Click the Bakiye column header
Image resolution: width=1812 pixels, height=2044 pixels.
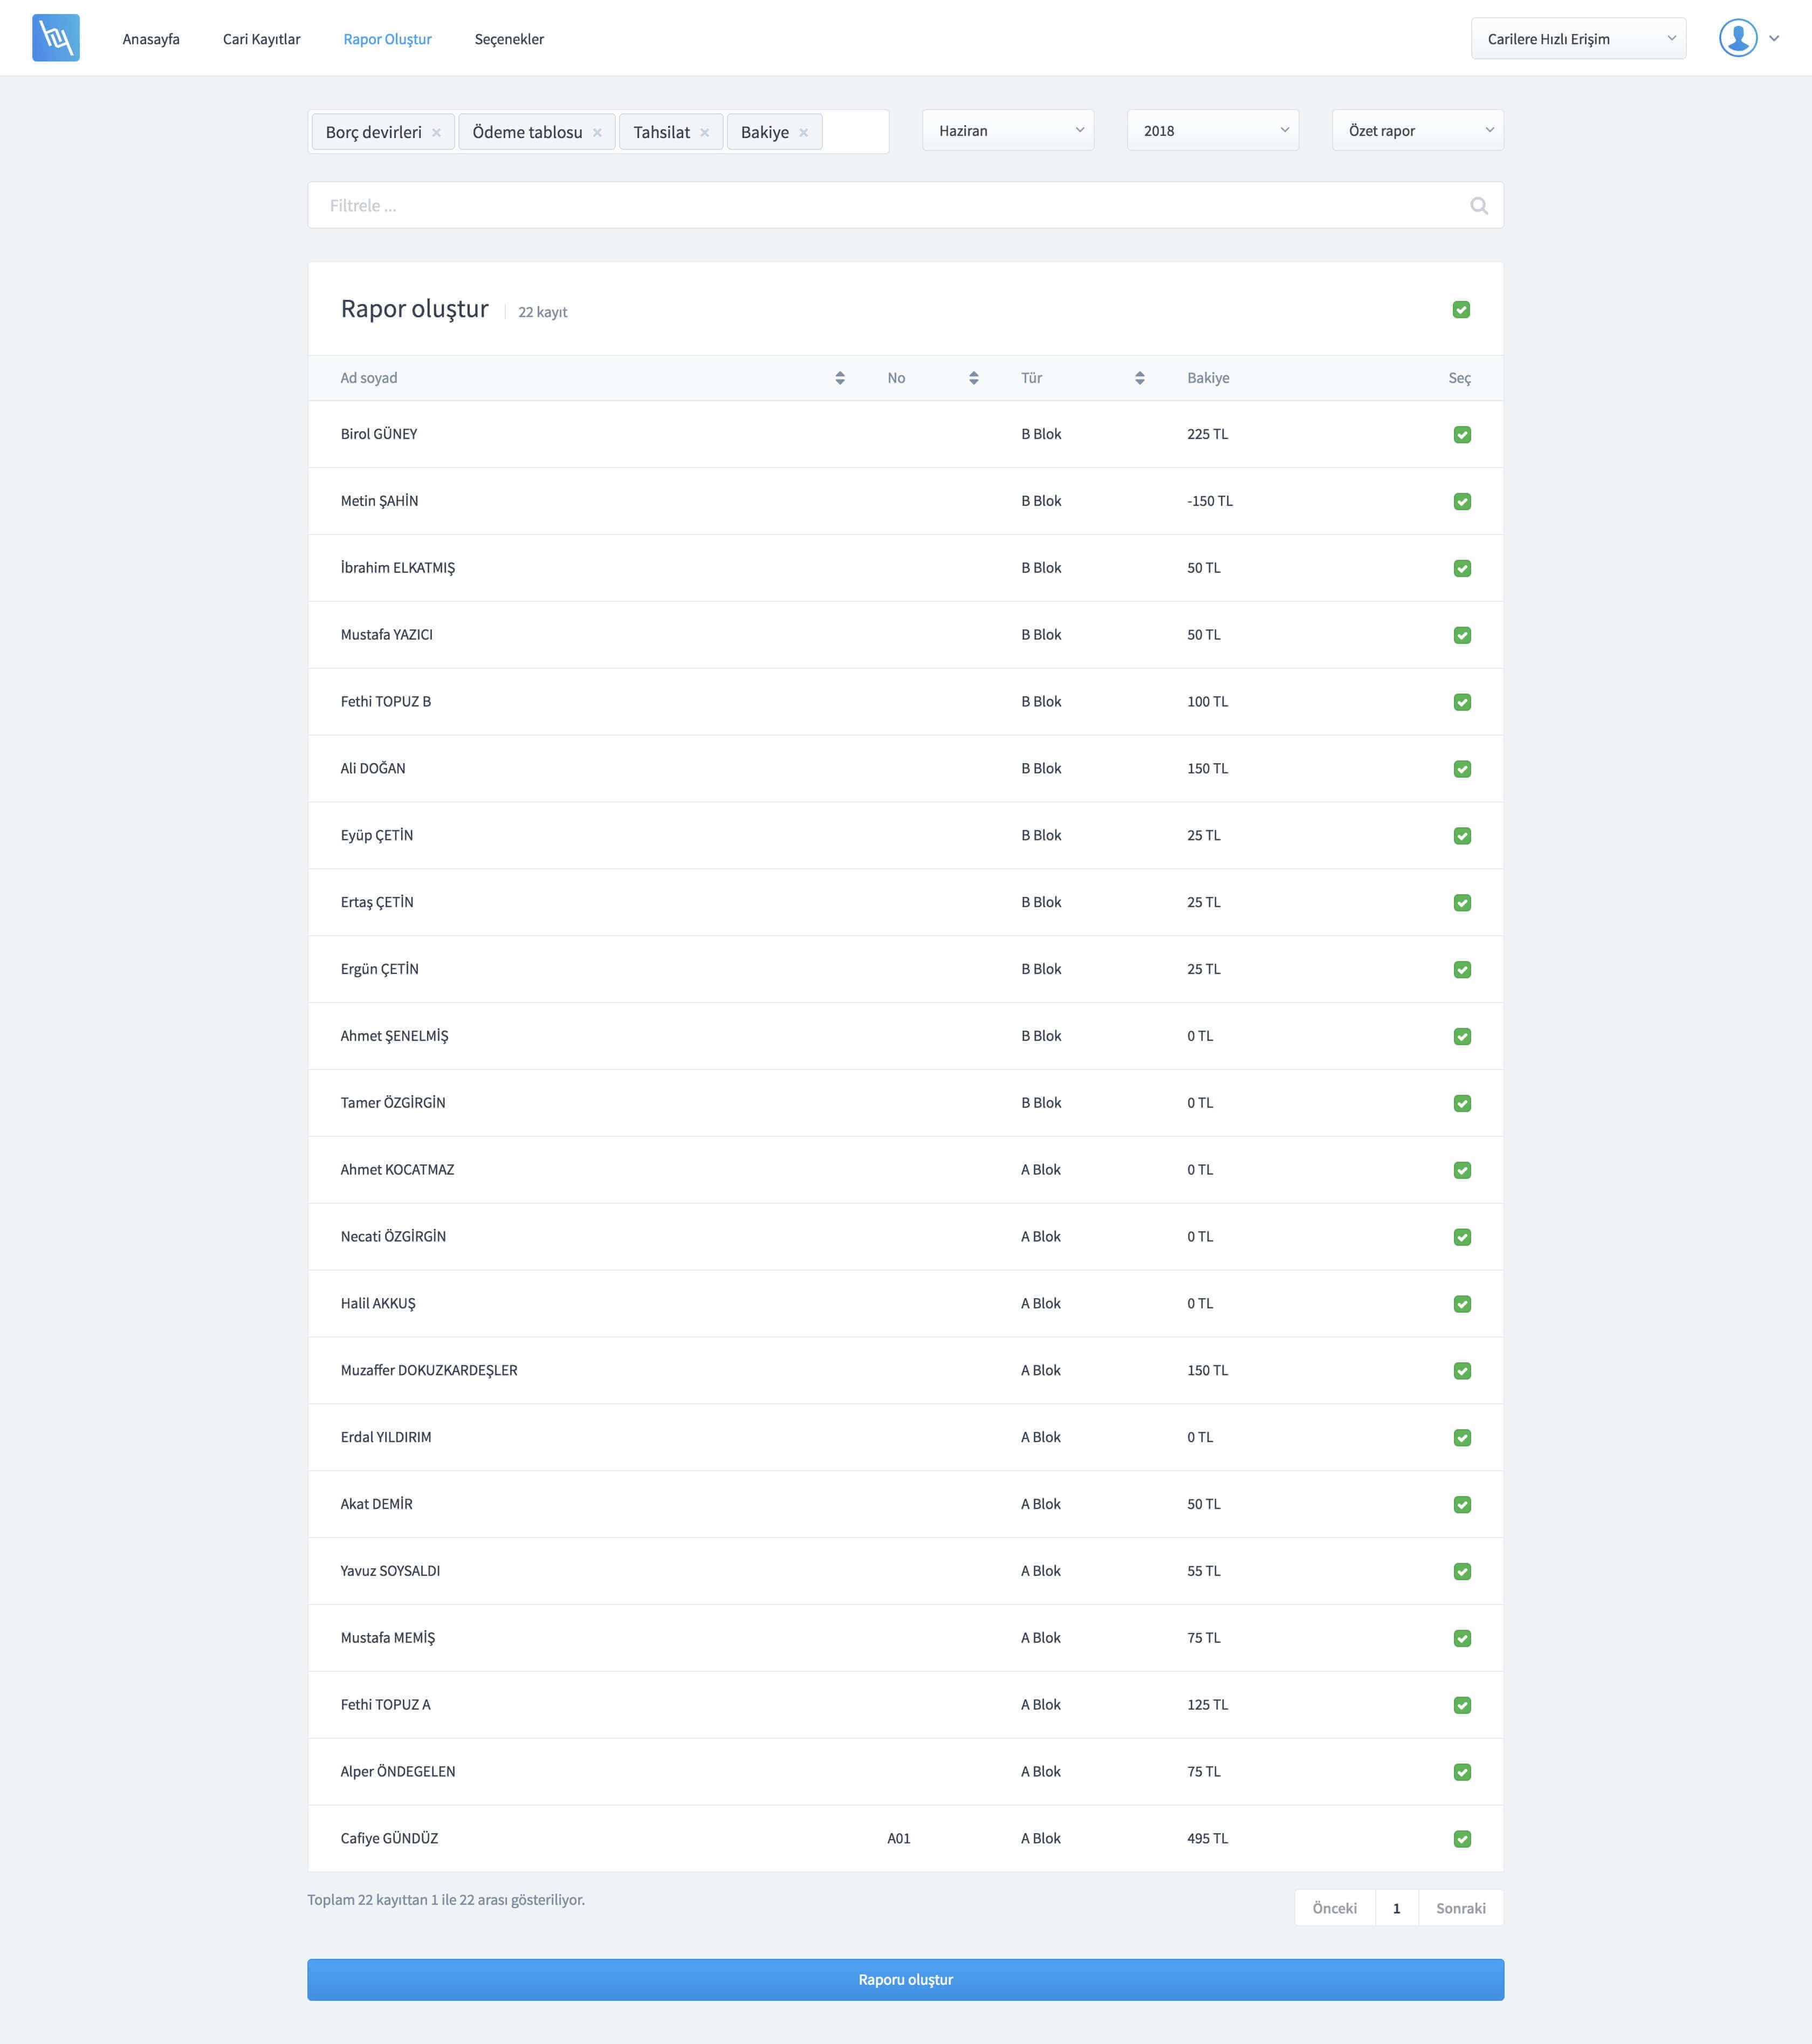[1208, 378]
